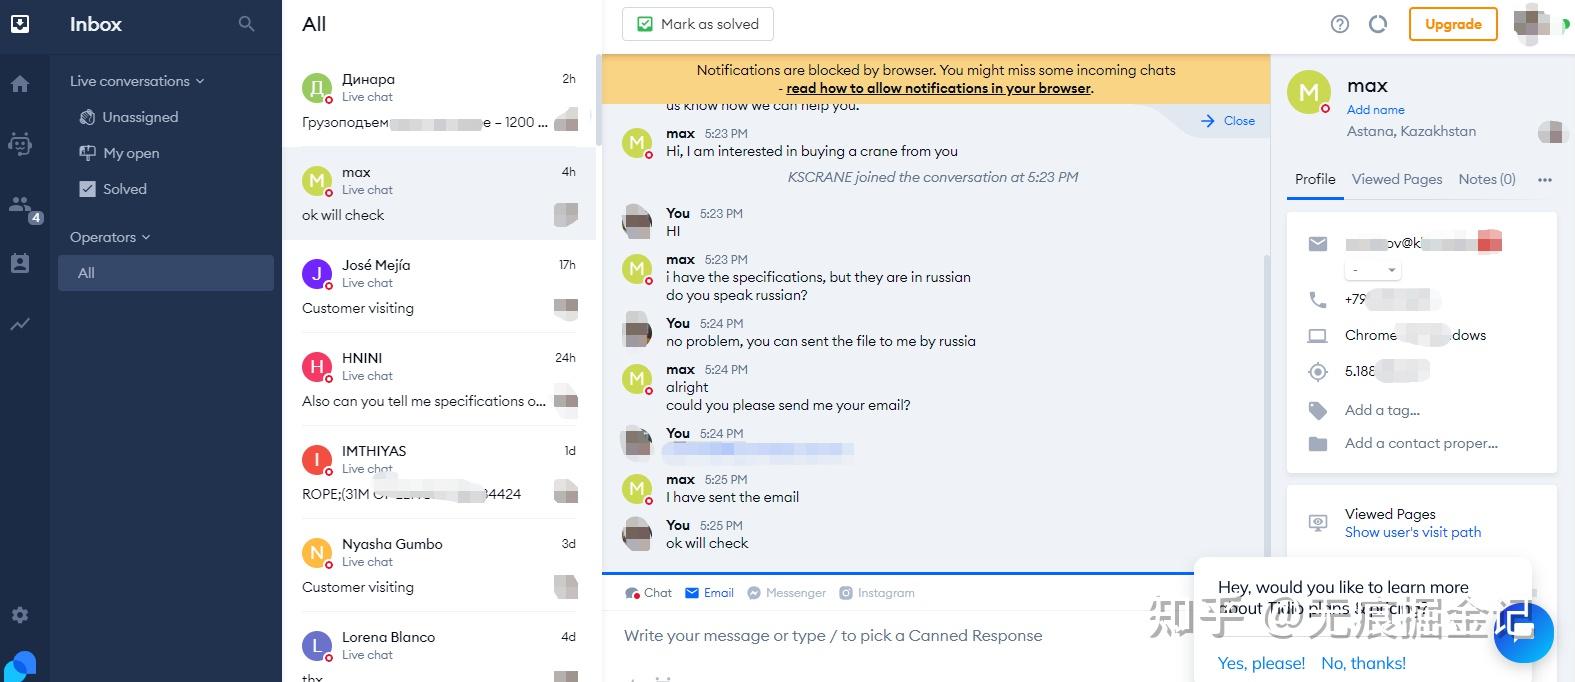The width and height of the screenshot is (1575, 682).
Task: Open the visitors icon with badge 4
Action: pyautogui.click(x=20, y=205)
